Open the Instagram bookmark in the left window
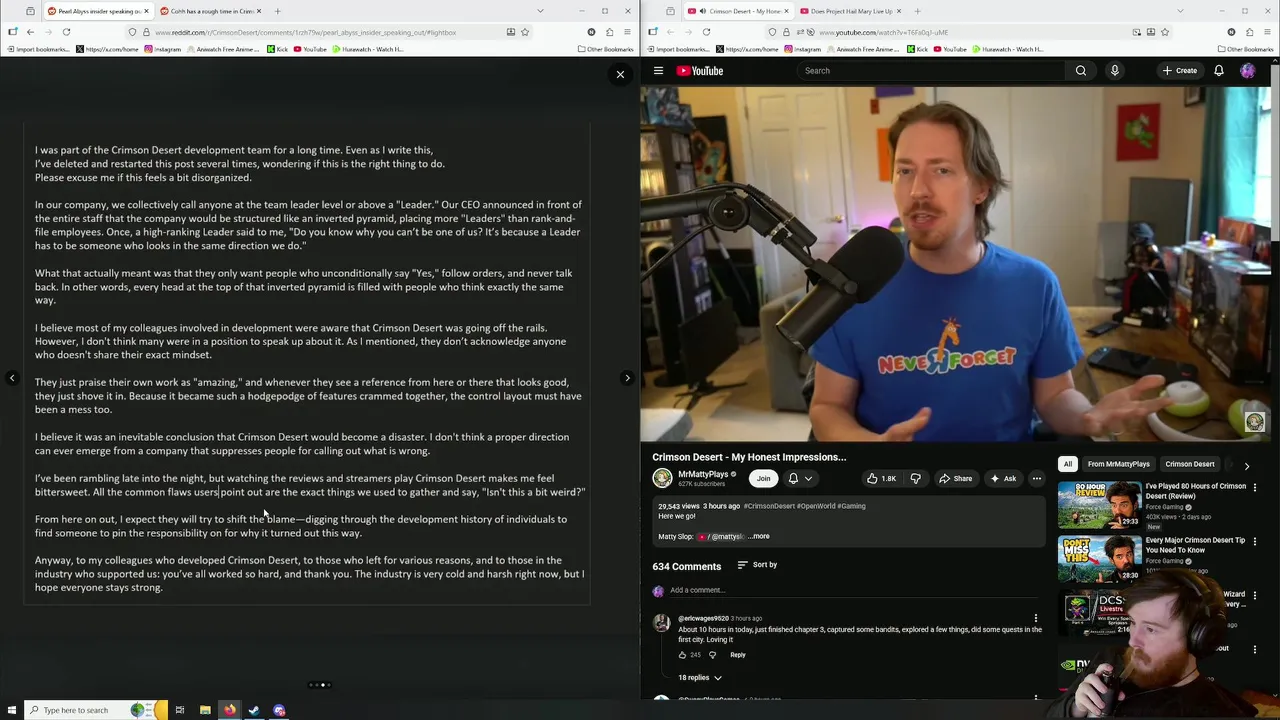The width and height of the screenshot is (1280, 720). (x=162, y=49)
